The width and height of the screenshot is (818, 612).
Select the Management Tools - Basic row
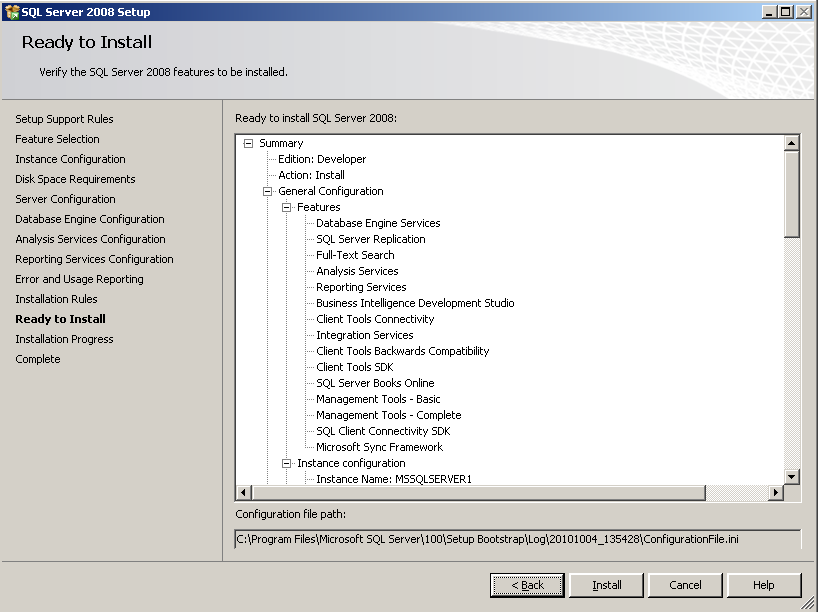pos(378,399)
